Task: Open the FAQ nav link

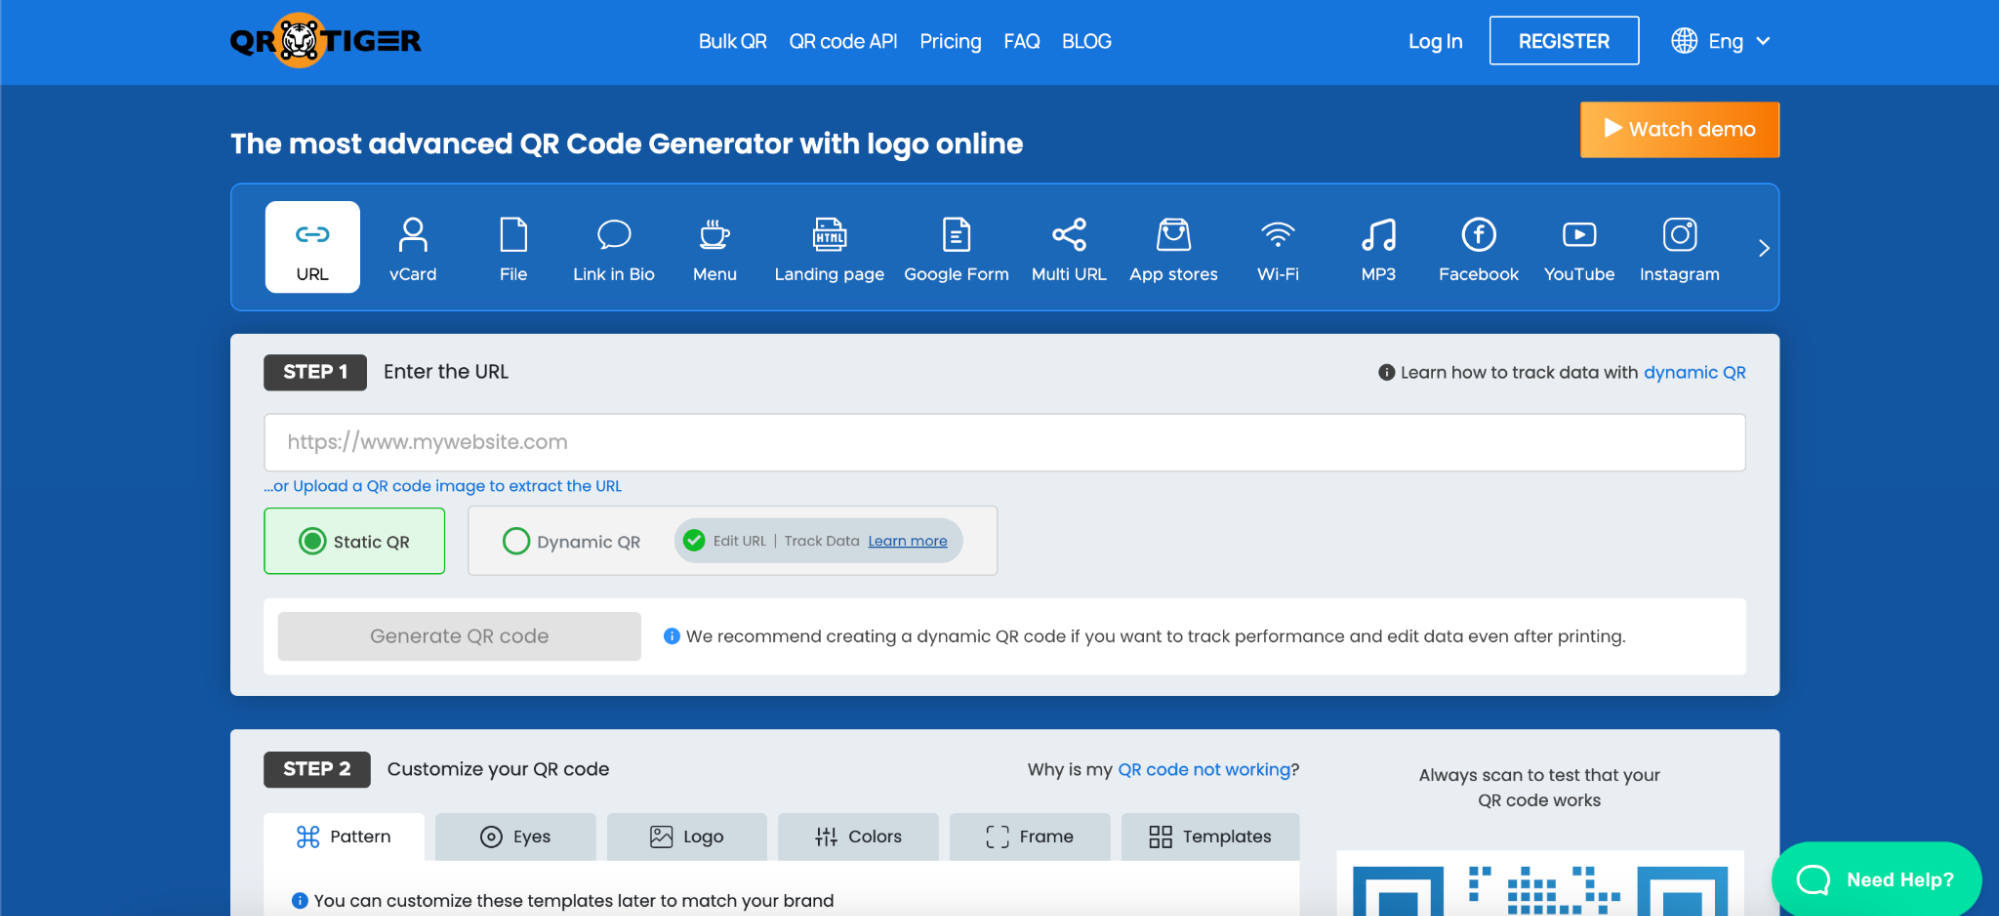Action: click(1021, 41)
